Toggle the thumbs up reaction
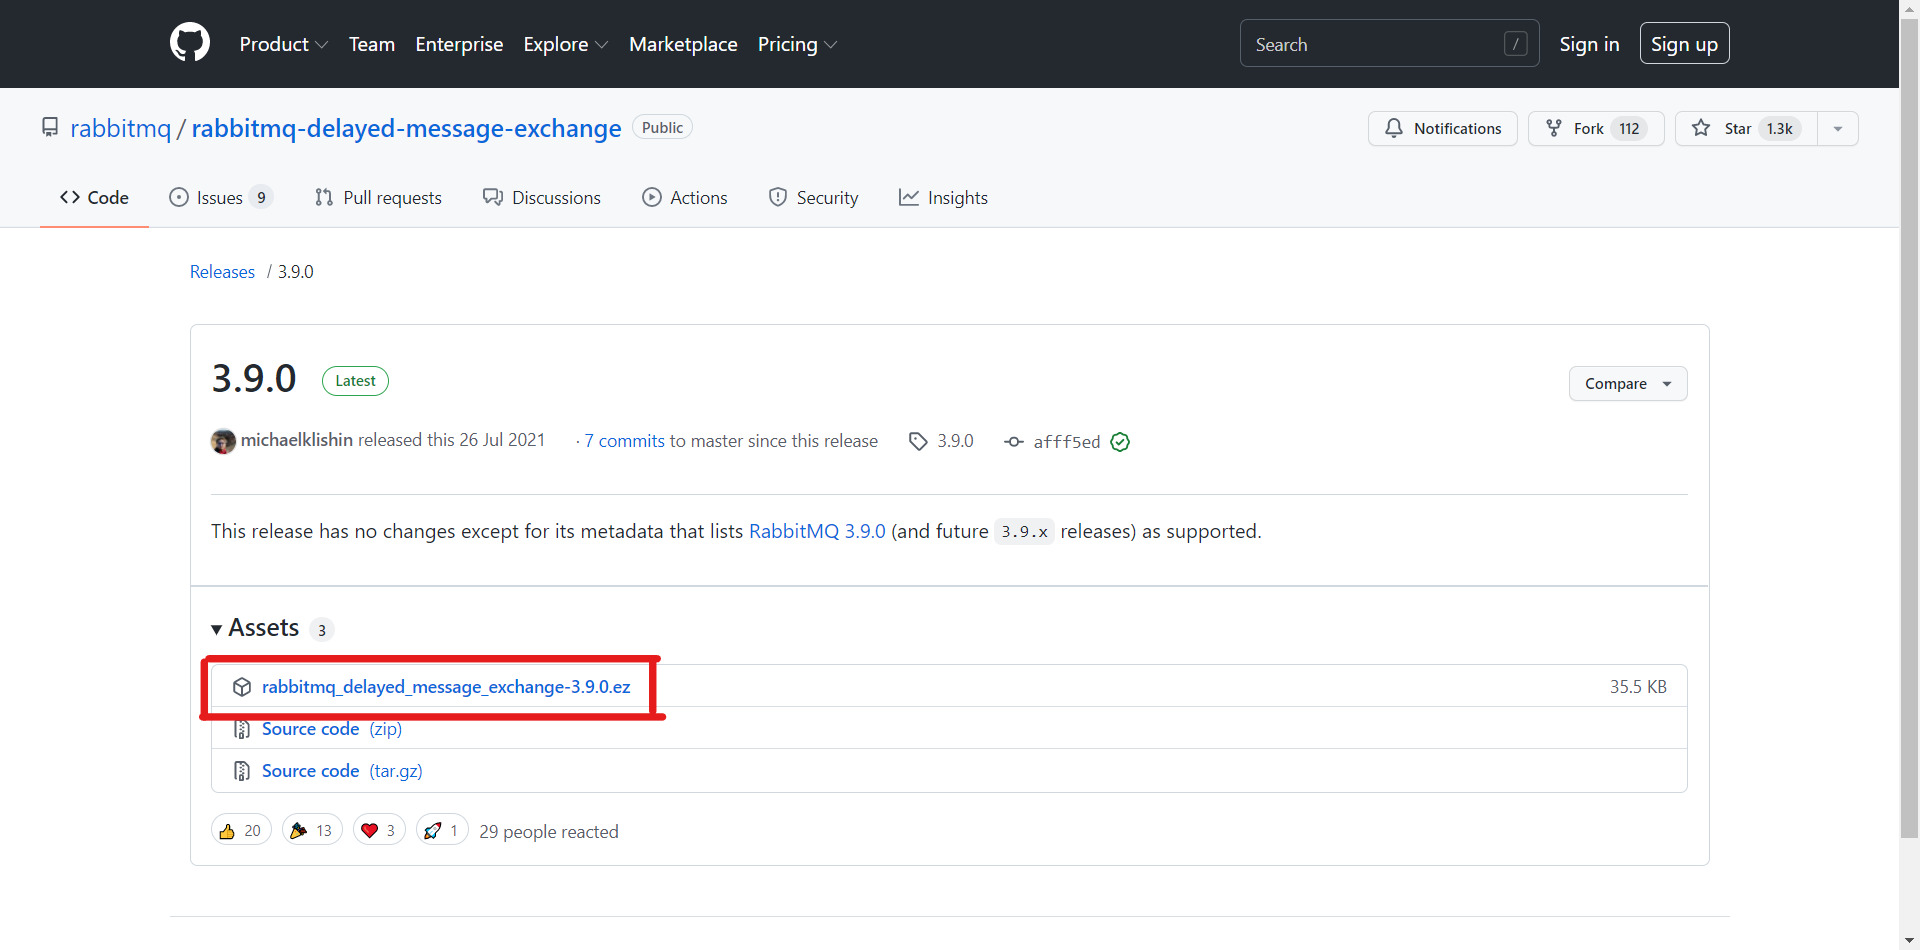The width and height of the screenshot is (1920, 950). [241, 830]
